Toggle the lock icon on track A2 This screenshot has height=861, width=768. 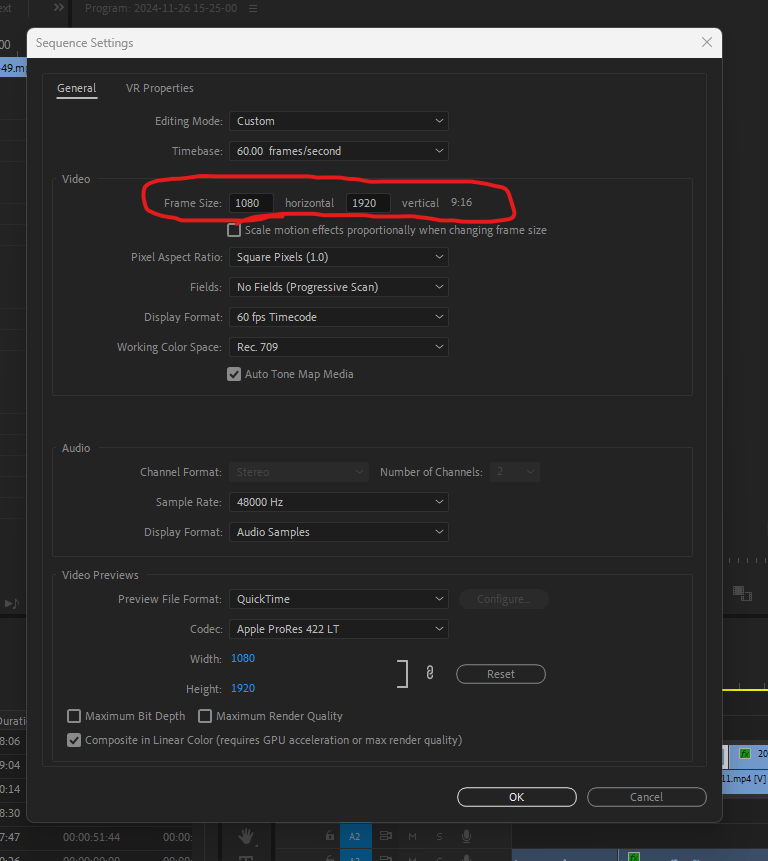coord(329,836)
